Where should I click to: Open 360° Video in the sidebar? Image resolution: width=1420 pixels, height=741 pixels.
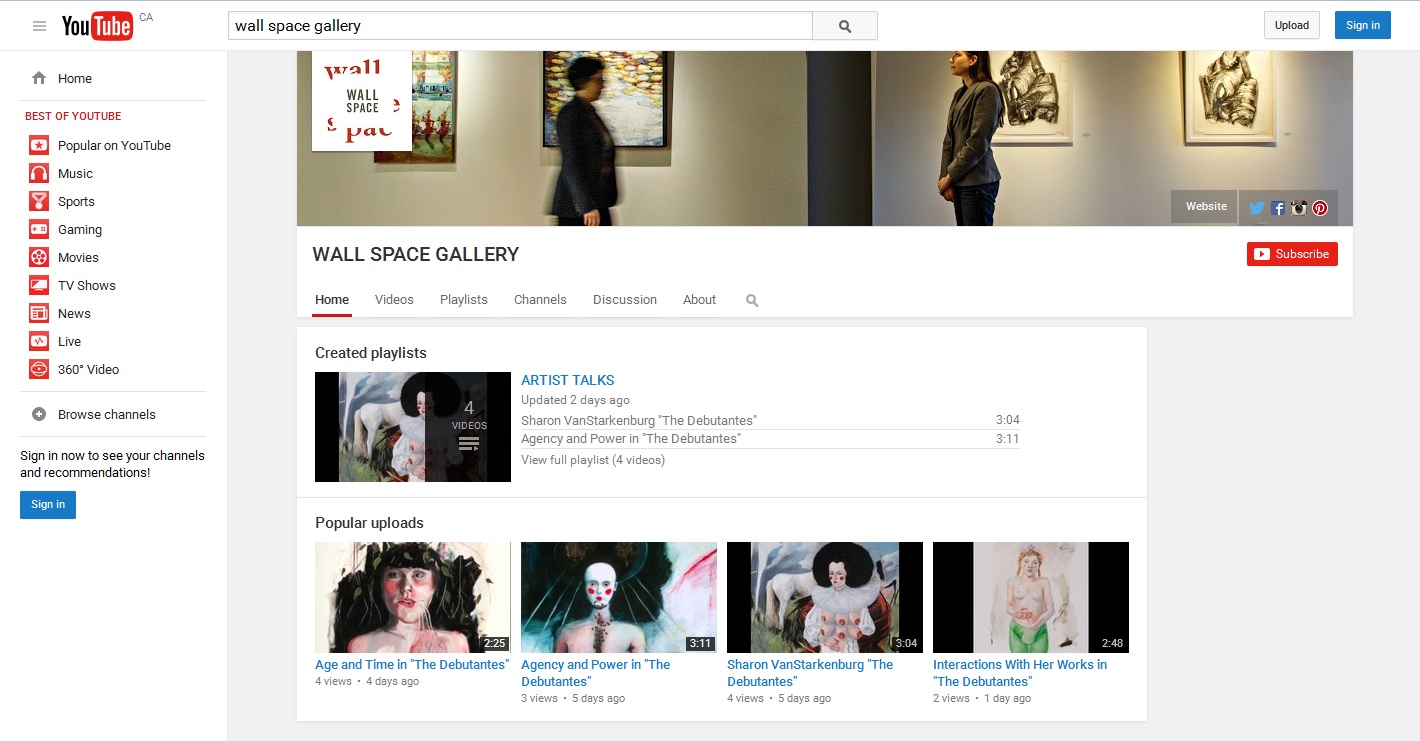point(75,369)
